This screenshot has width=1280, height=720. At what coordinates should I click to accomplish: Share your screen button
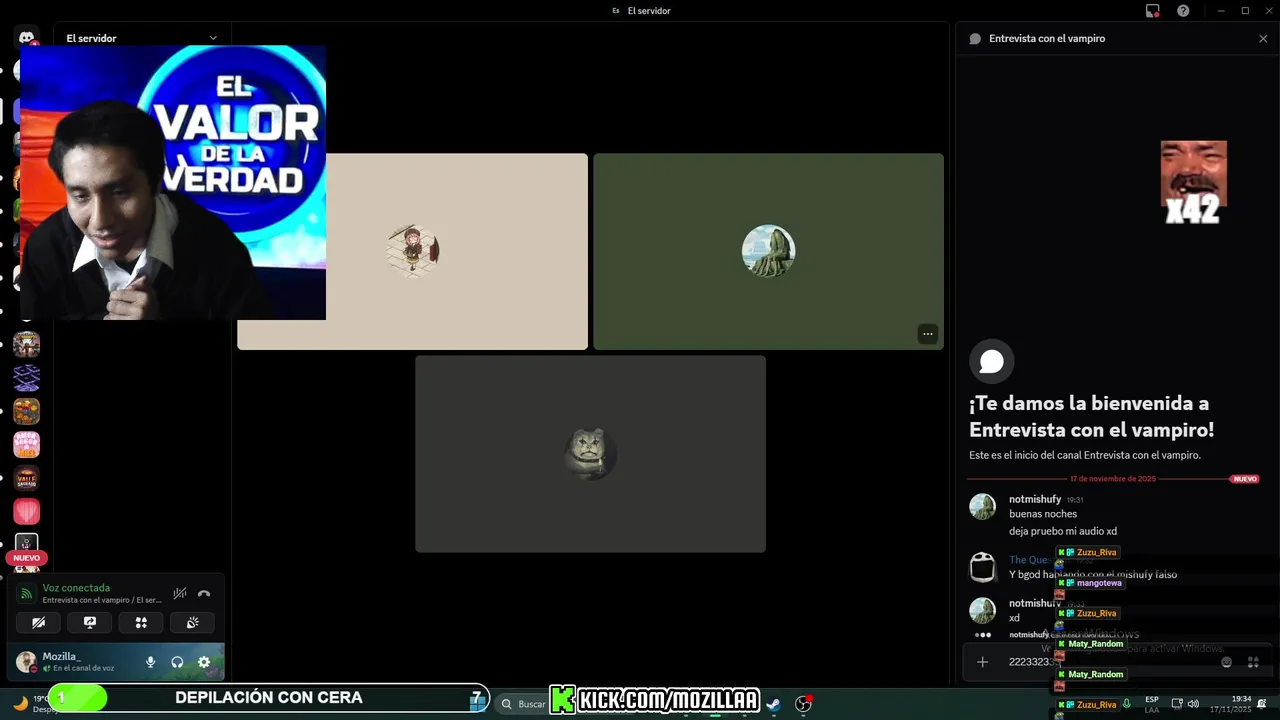click(90, 622)
